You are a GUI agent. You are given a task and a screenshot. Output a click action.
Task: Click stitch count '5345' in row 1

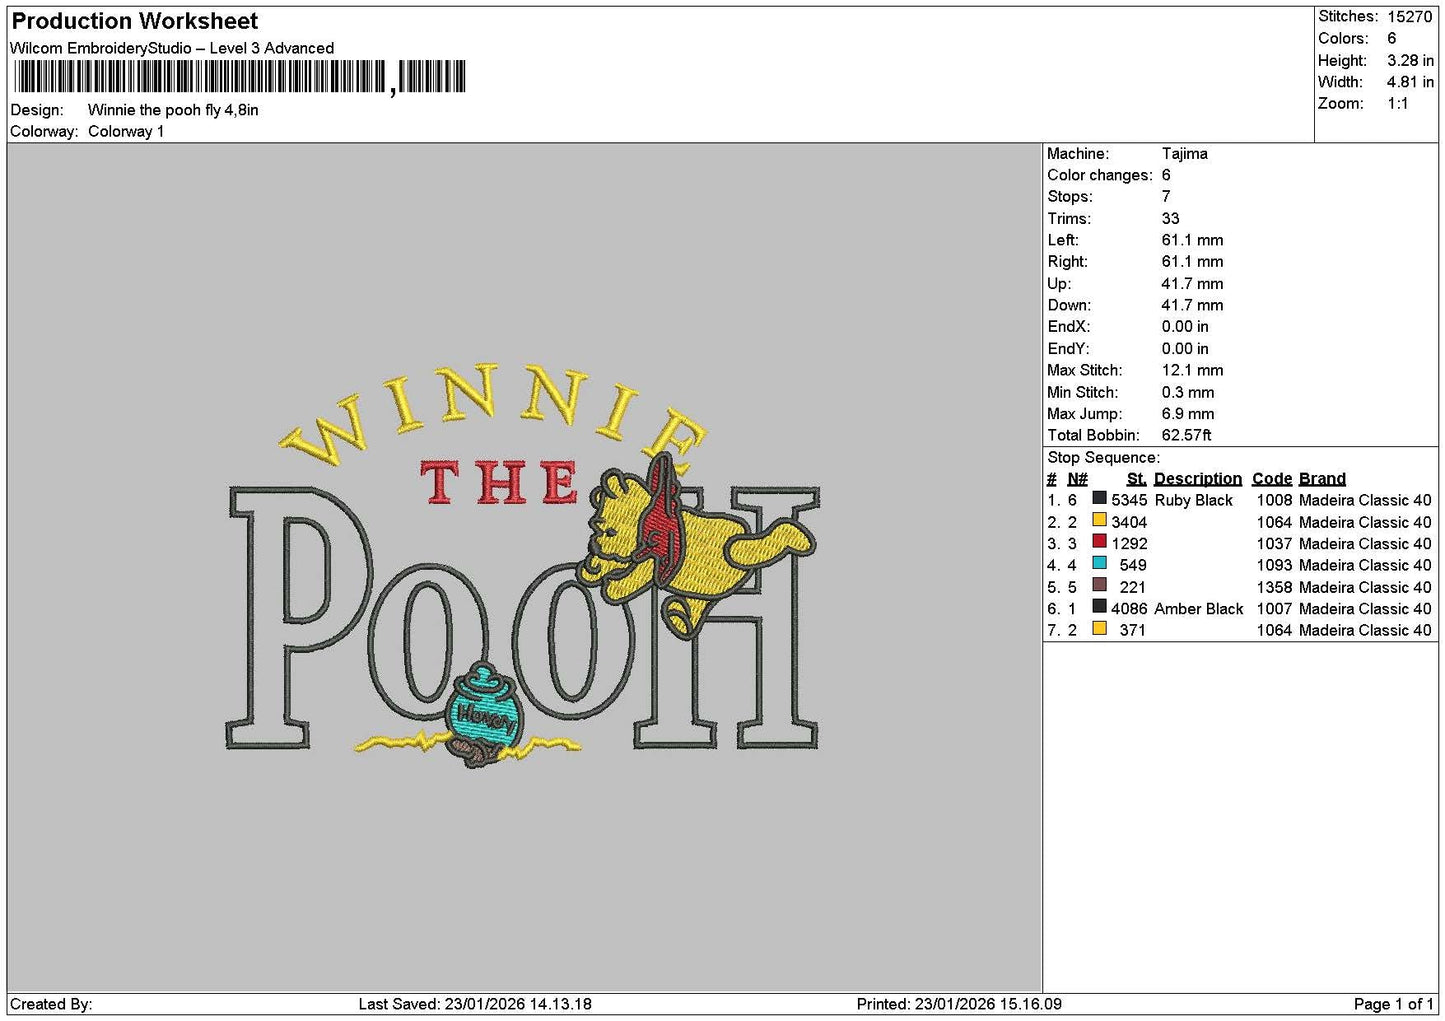tap(1129, 500)
